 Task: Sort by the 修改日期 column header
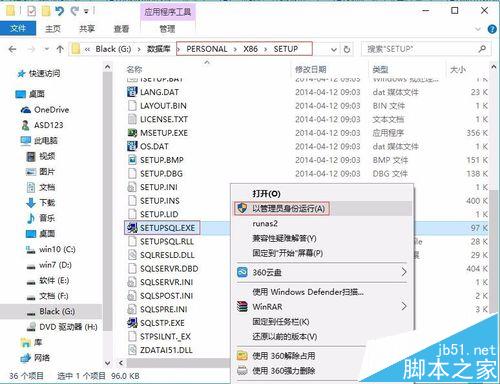click(311, 69)
